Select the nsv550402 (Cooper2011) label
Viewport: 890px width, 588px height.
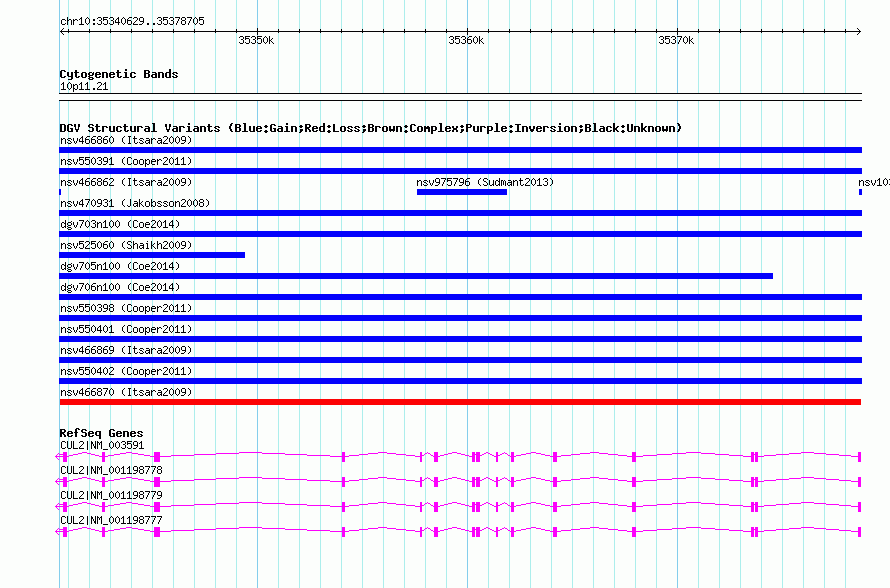pos(126,371)
